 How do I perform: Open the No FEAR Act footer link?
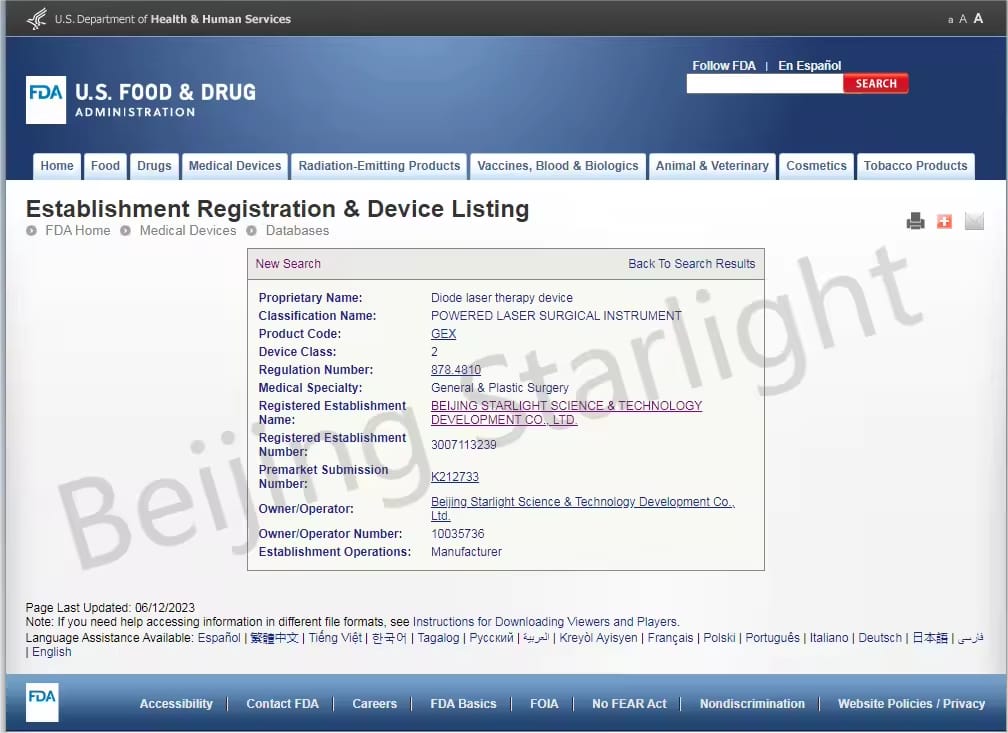pyautogui.click(x=629, y=704)
